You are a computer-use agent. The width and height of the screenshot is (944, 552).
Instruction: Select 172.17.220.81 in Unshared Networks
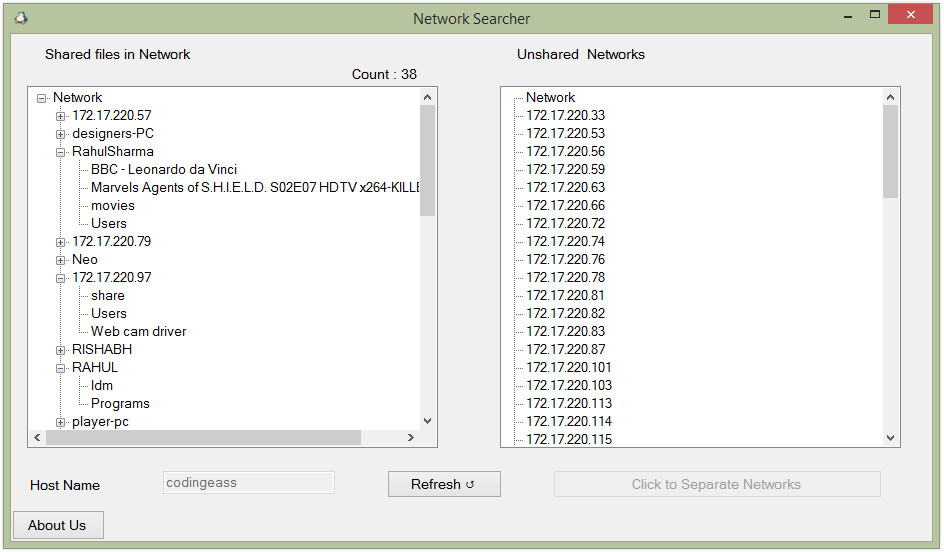(565, 296)
